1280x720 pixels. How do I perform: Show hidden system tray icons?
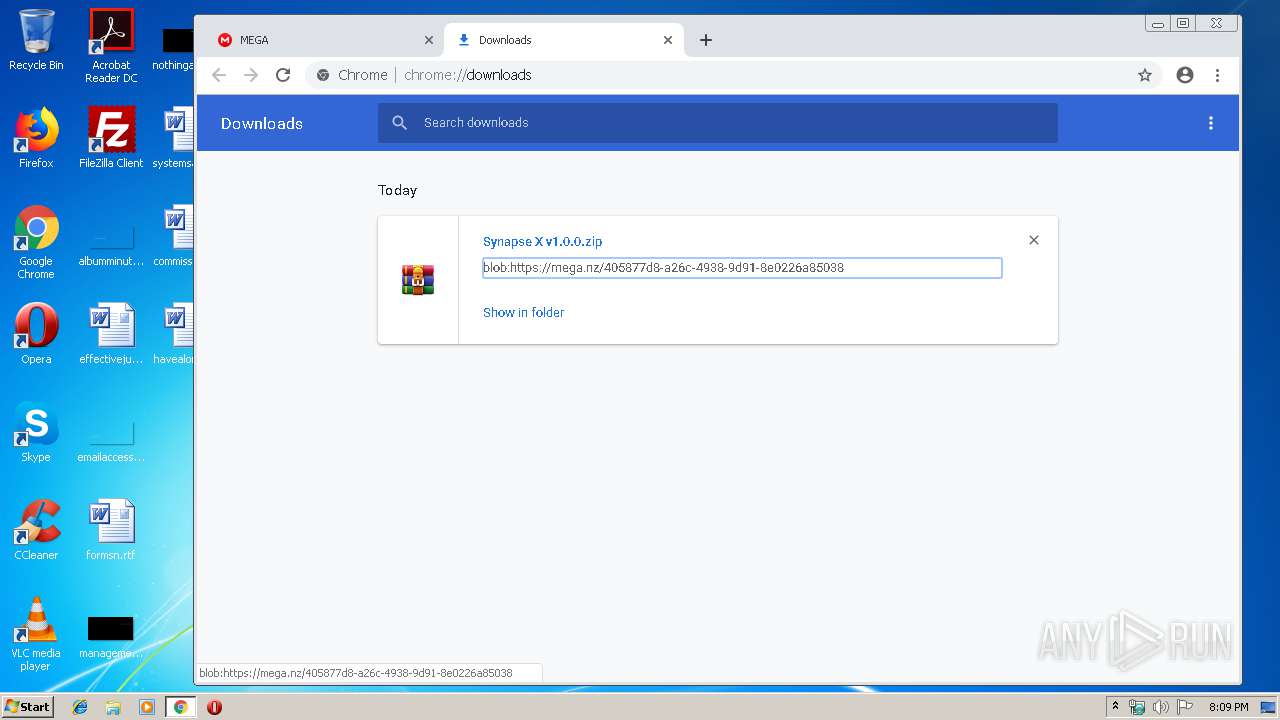pyautogui.click(x=1116, y=707)
